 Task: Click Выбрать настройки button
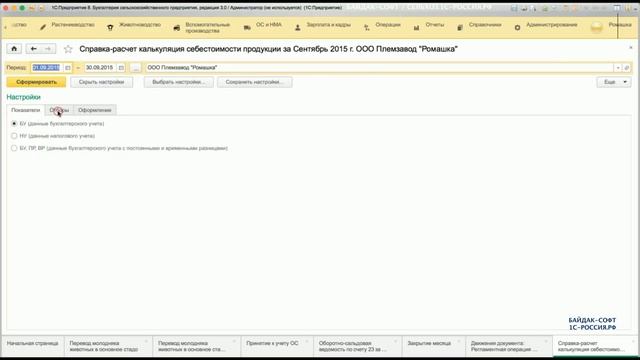point(178,82)
